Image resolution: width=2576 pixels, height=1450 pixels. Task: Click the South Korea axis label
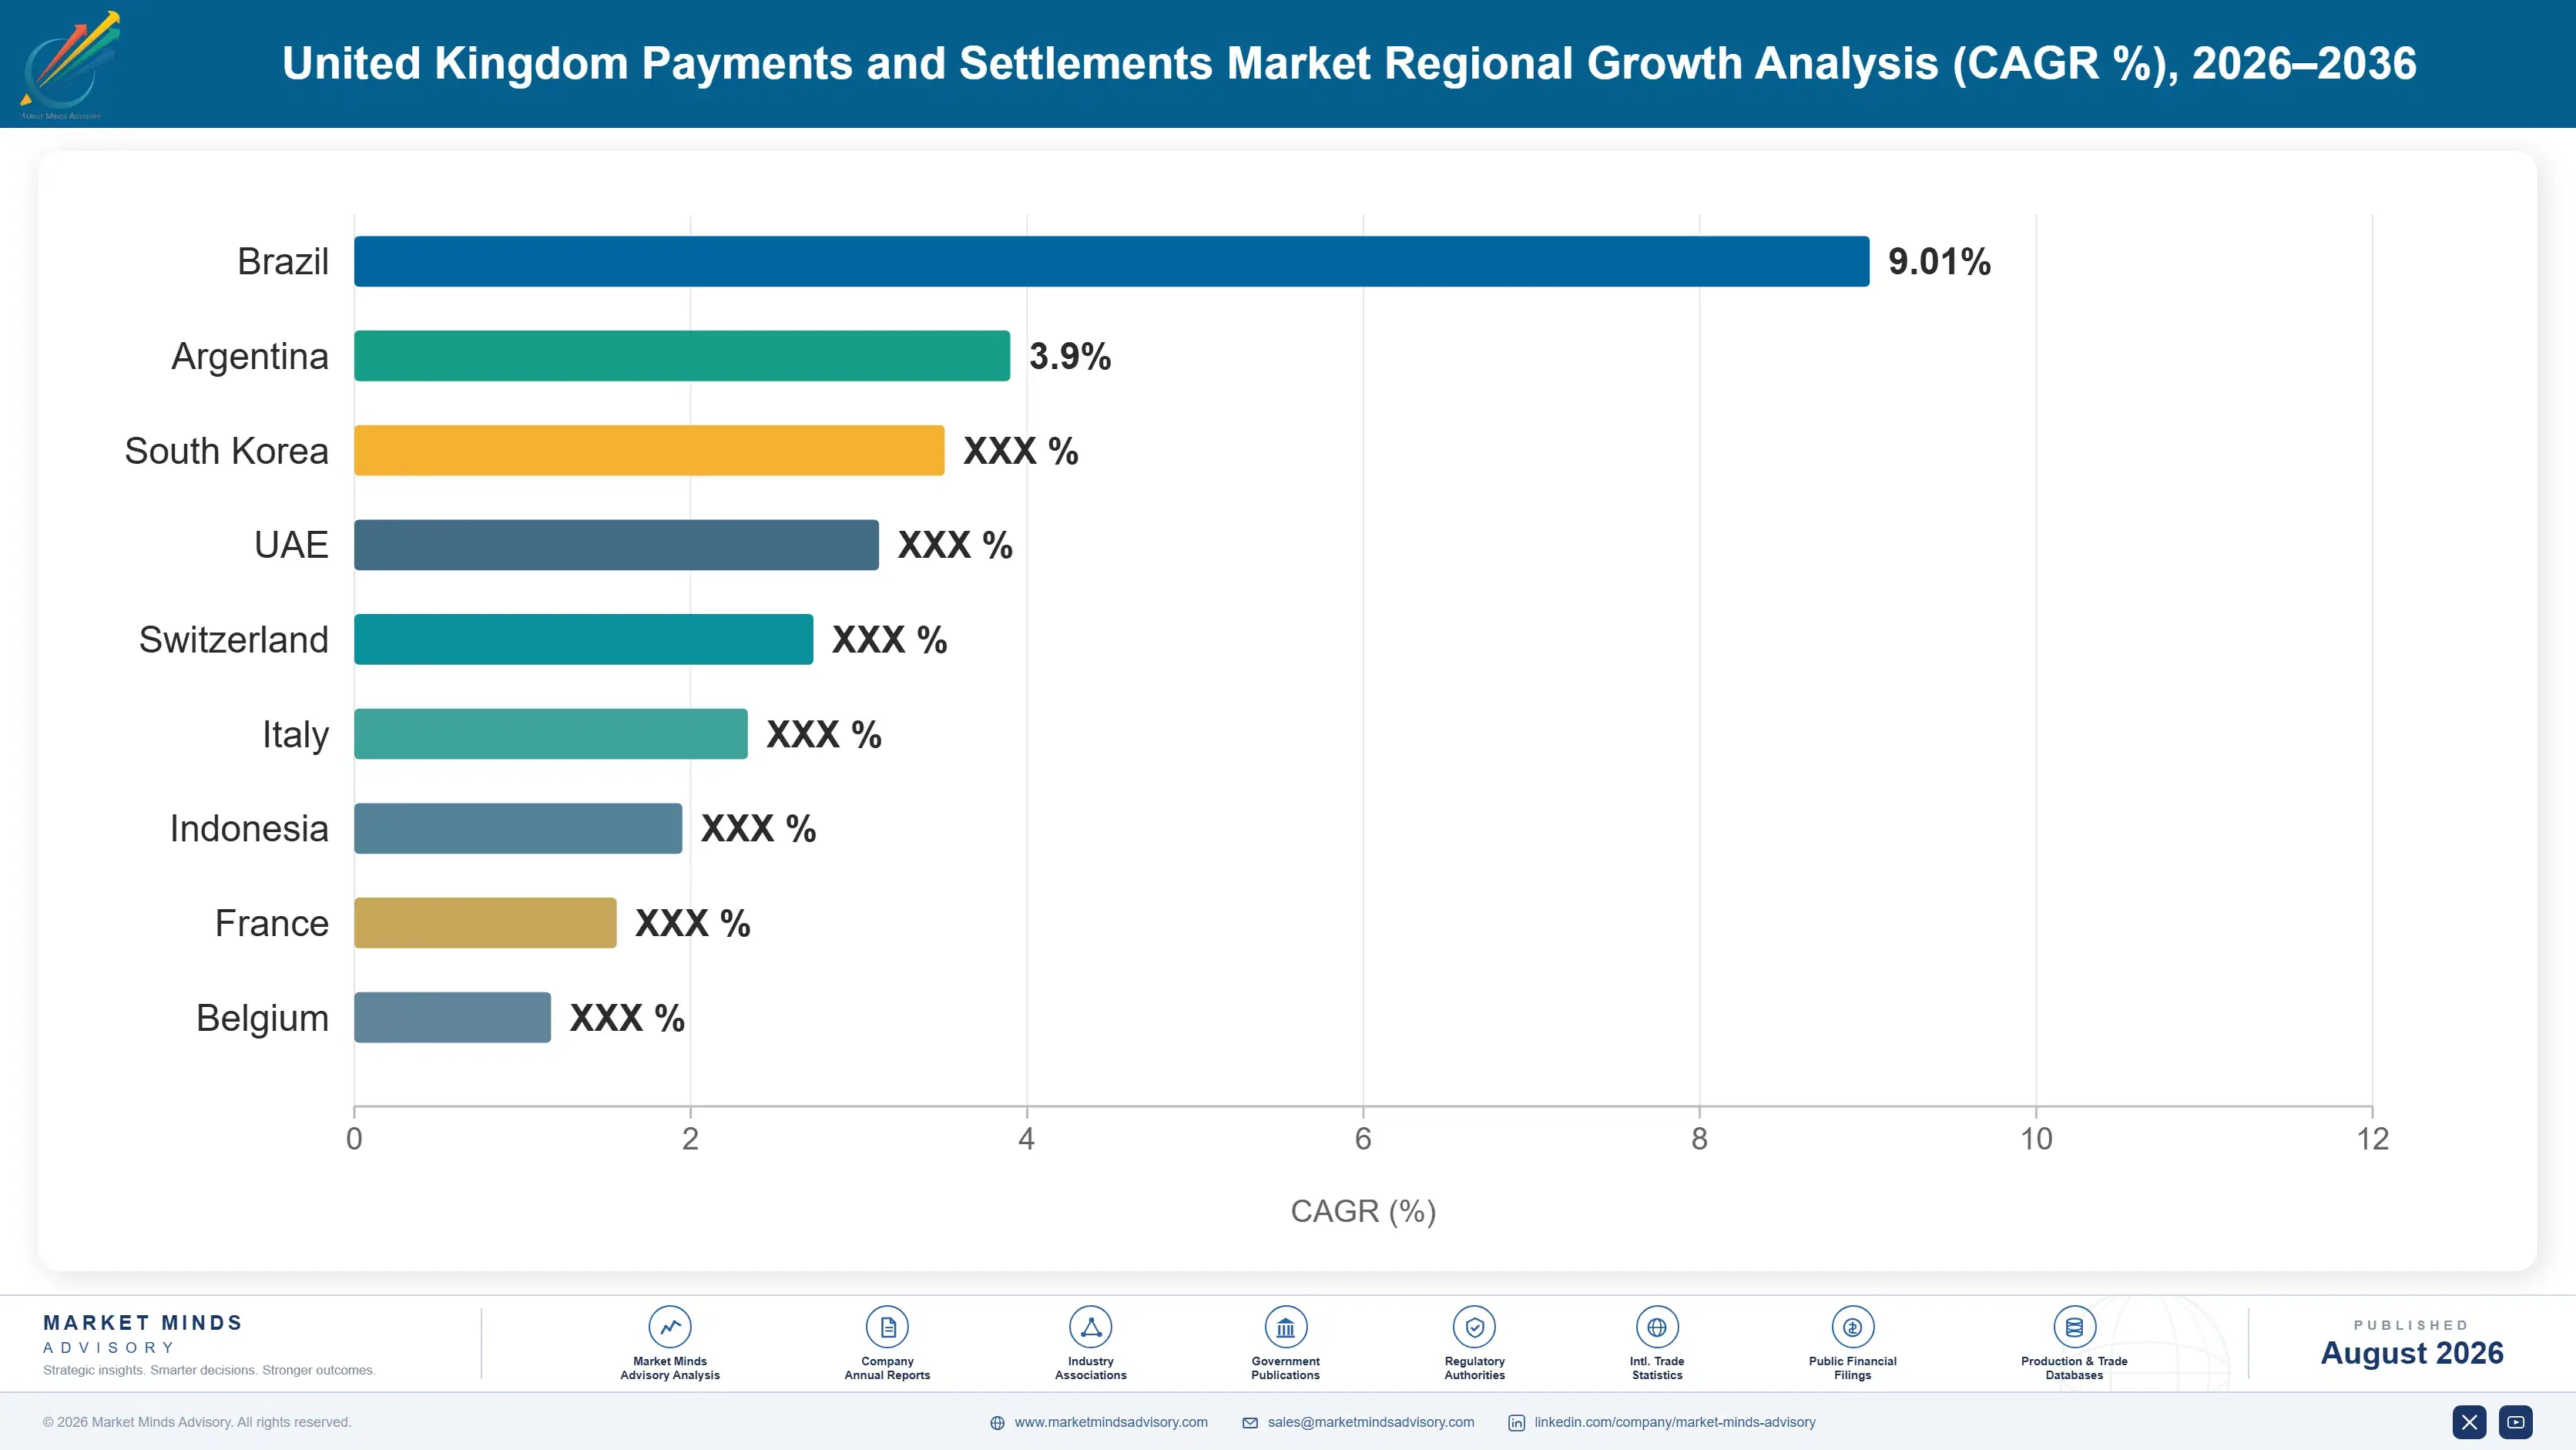(x=226, y=450)
